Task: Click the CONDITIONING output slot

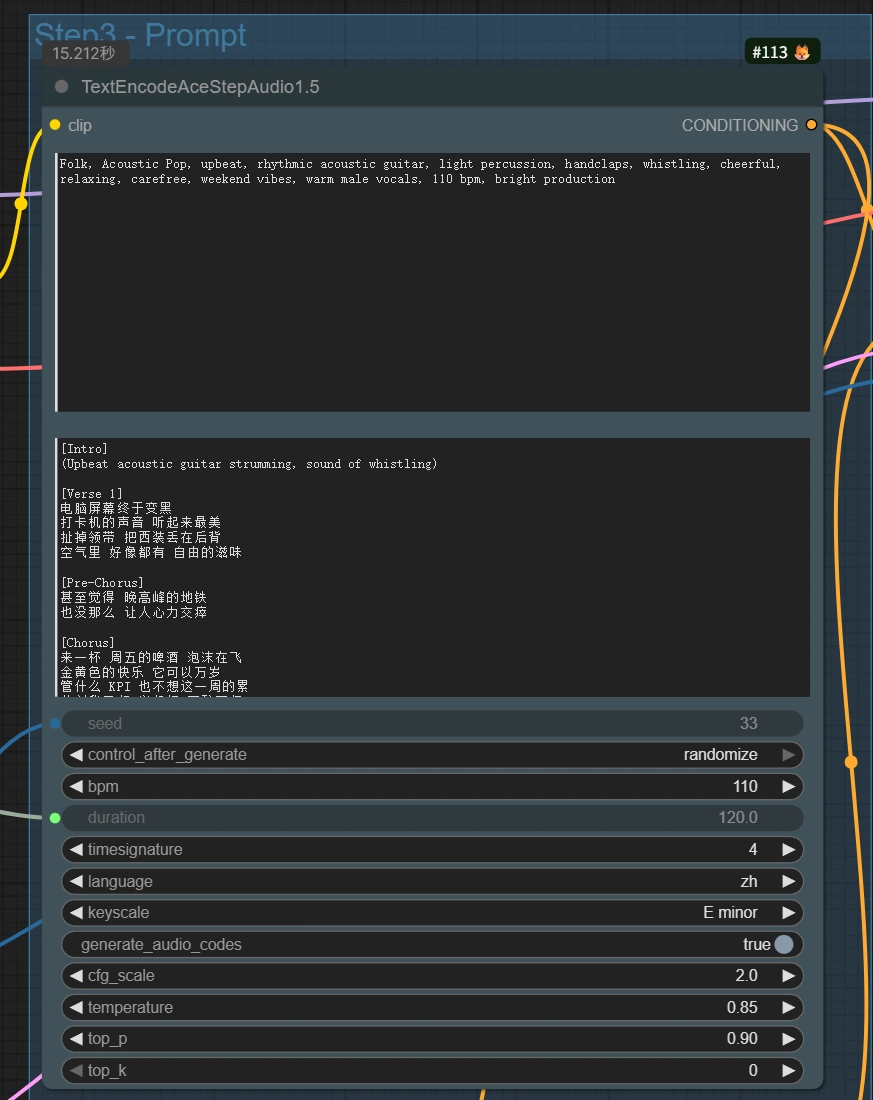Action: pyautogui.click(x=812, y=125)
